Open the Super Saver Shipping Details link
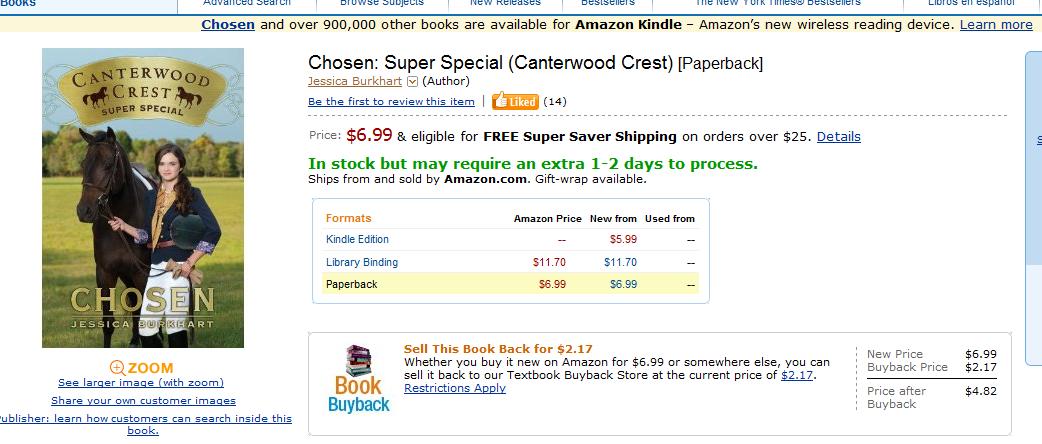 coord(838,136)
